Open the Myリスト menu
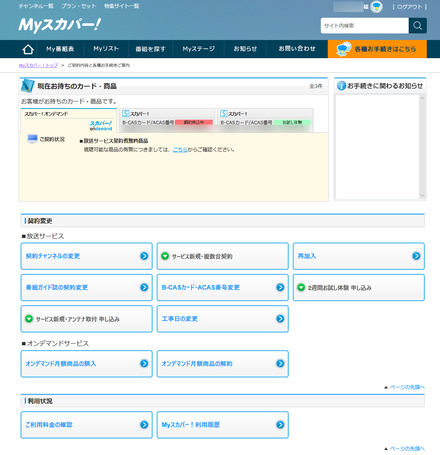The image size is (440, 455). coord(106,49)
